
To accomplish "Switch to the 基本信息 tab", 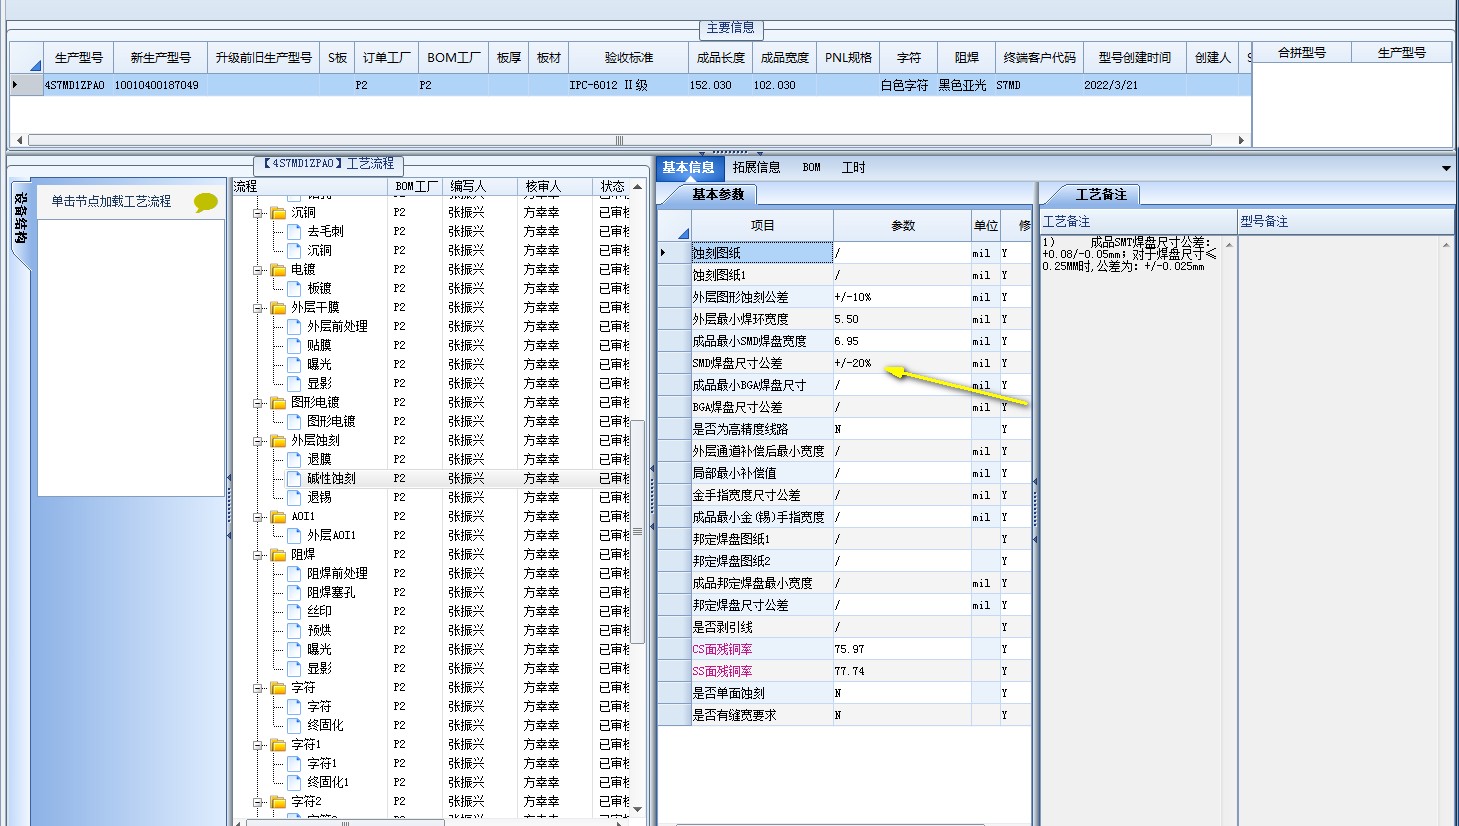I will pyautogui.click(x=688, y=167).
